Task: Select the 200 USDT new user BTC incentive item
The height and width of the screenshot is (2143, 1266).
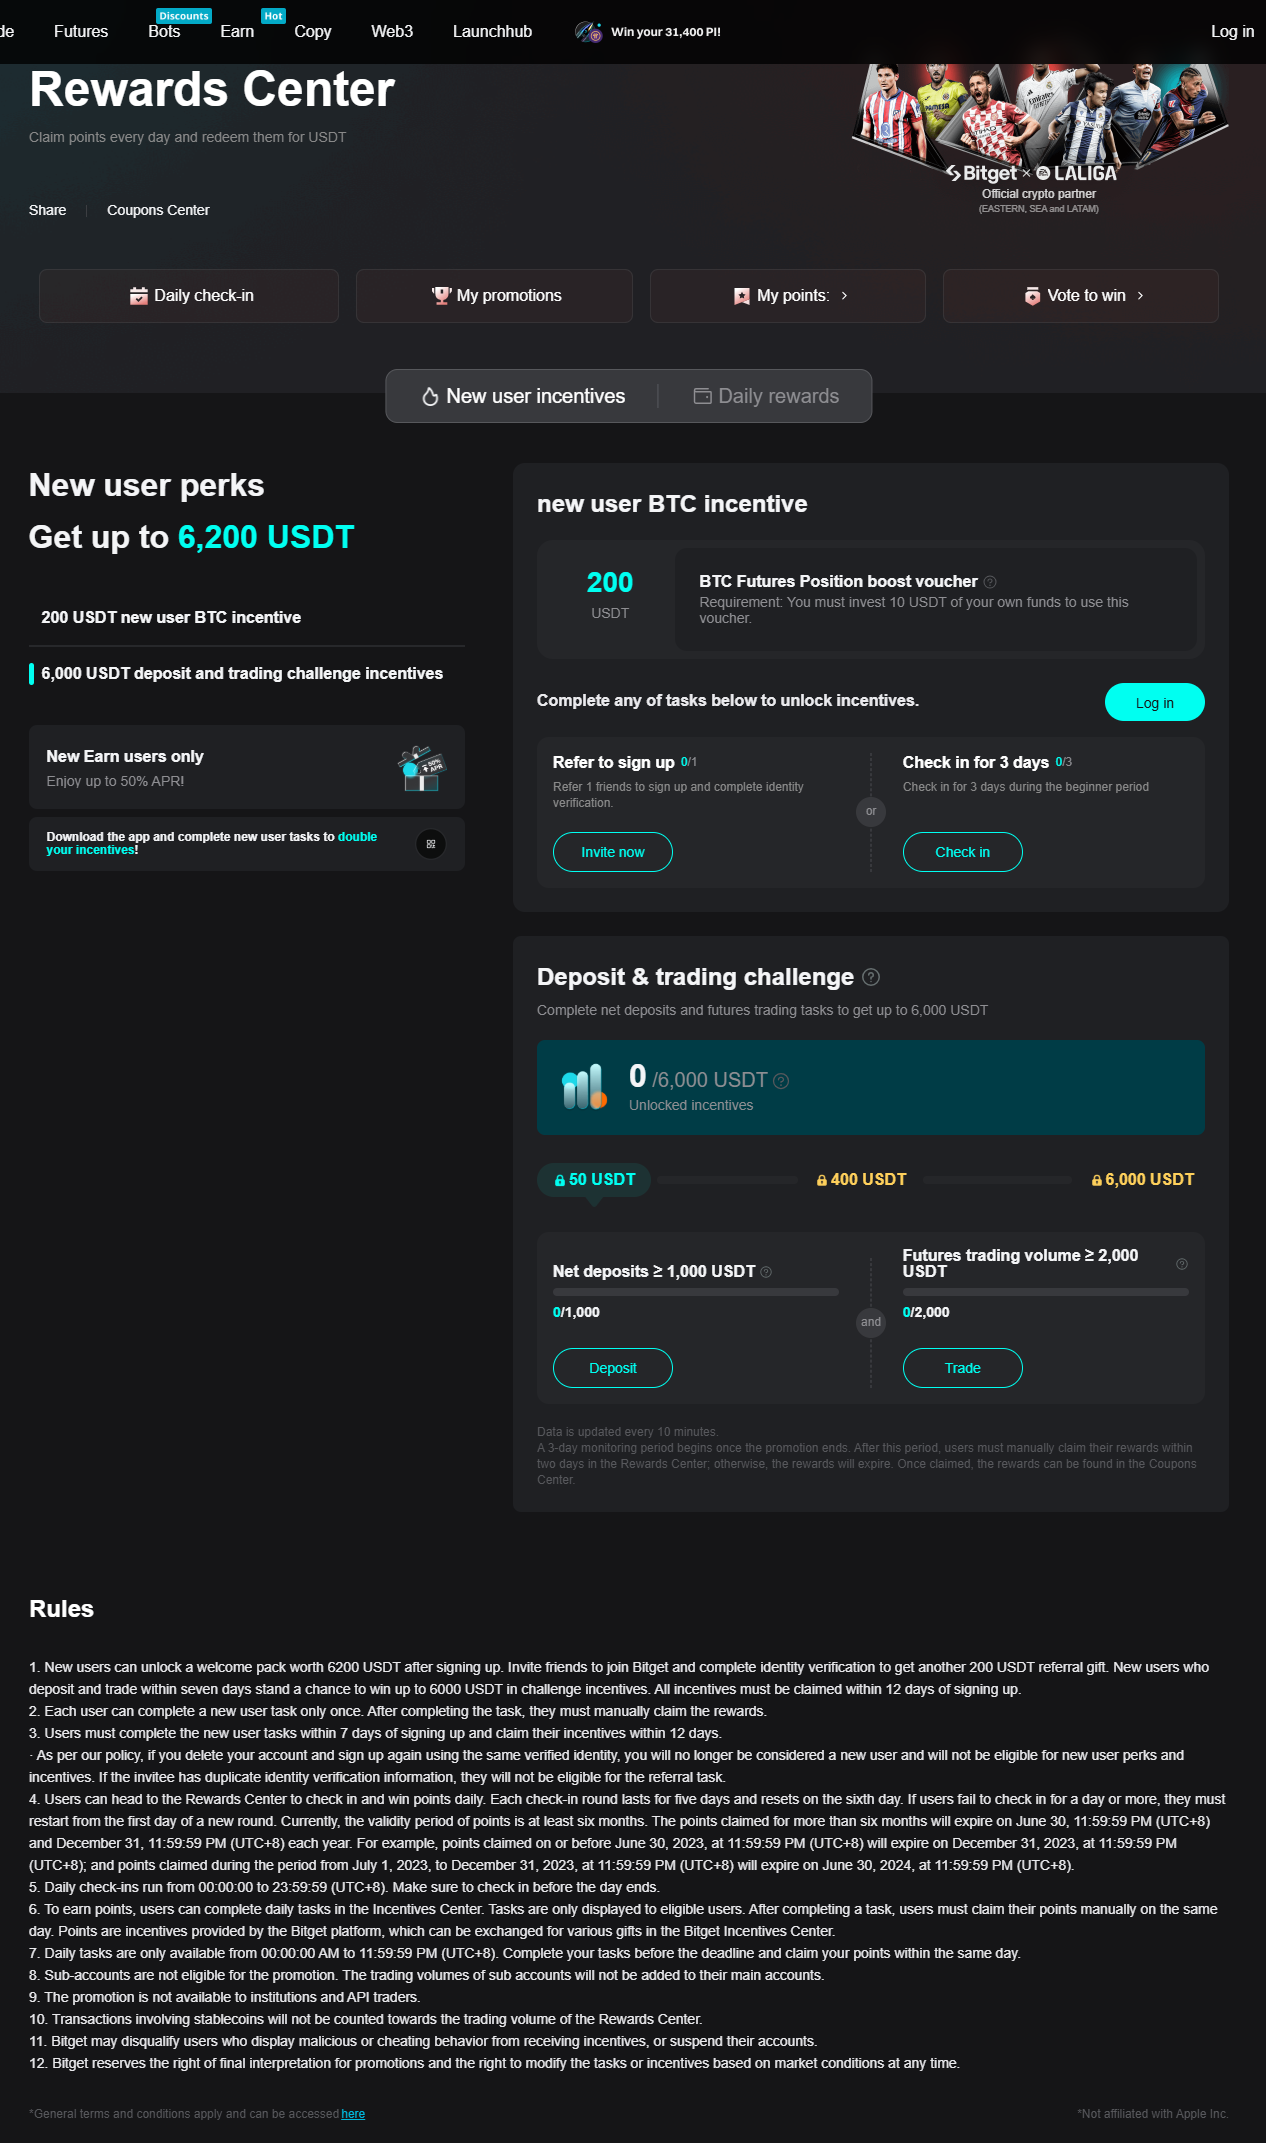Action: (171, 618)
